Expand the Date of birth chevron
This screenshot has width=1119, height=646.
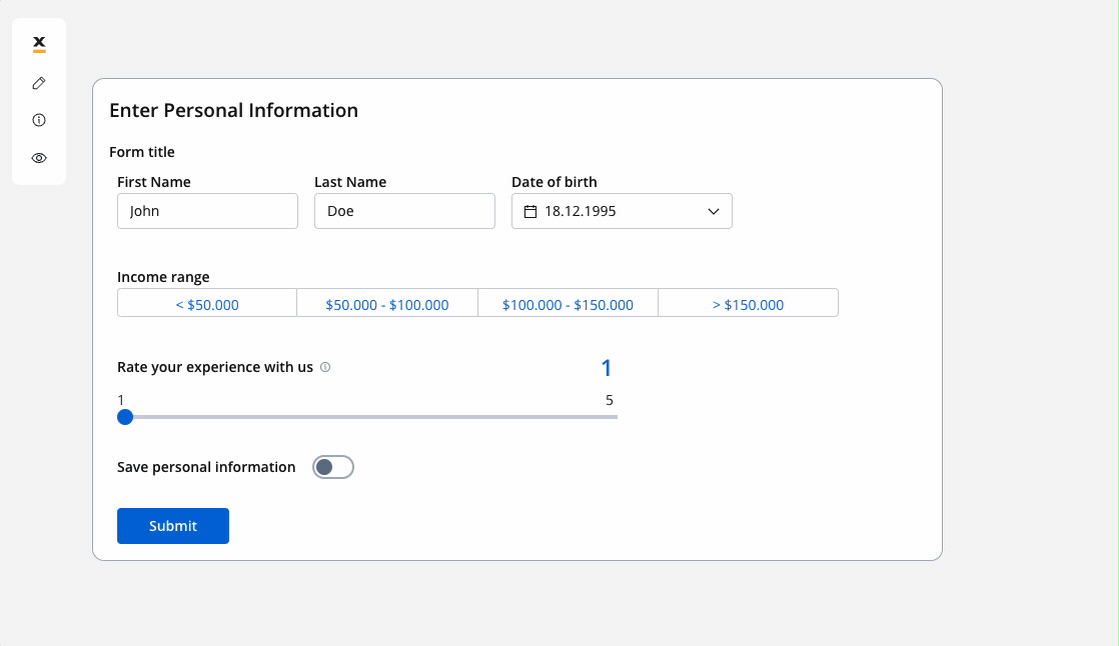point(713,211)
